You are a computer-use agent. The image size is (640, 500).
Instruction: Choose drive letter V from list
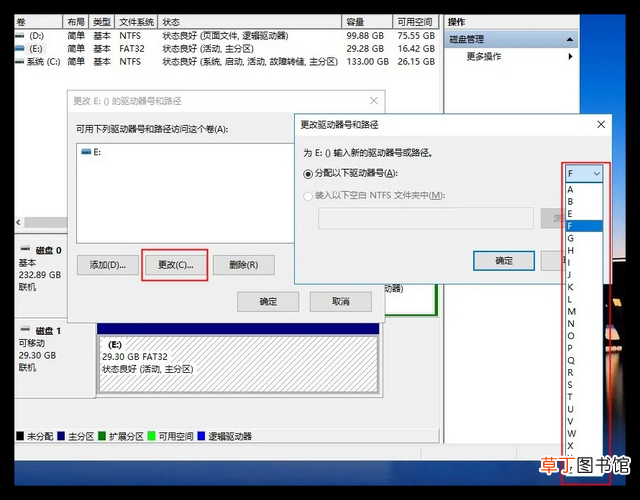pos(584,421)
